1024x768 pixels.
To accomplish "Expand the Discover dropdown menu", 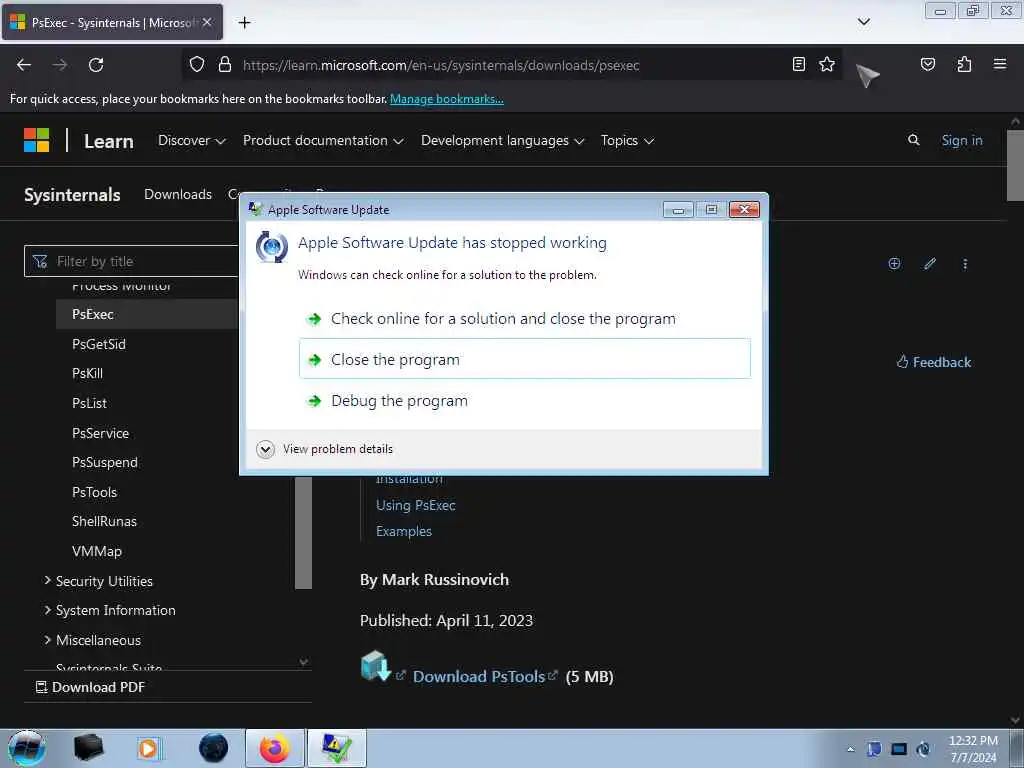I will [x=191, y=140].
